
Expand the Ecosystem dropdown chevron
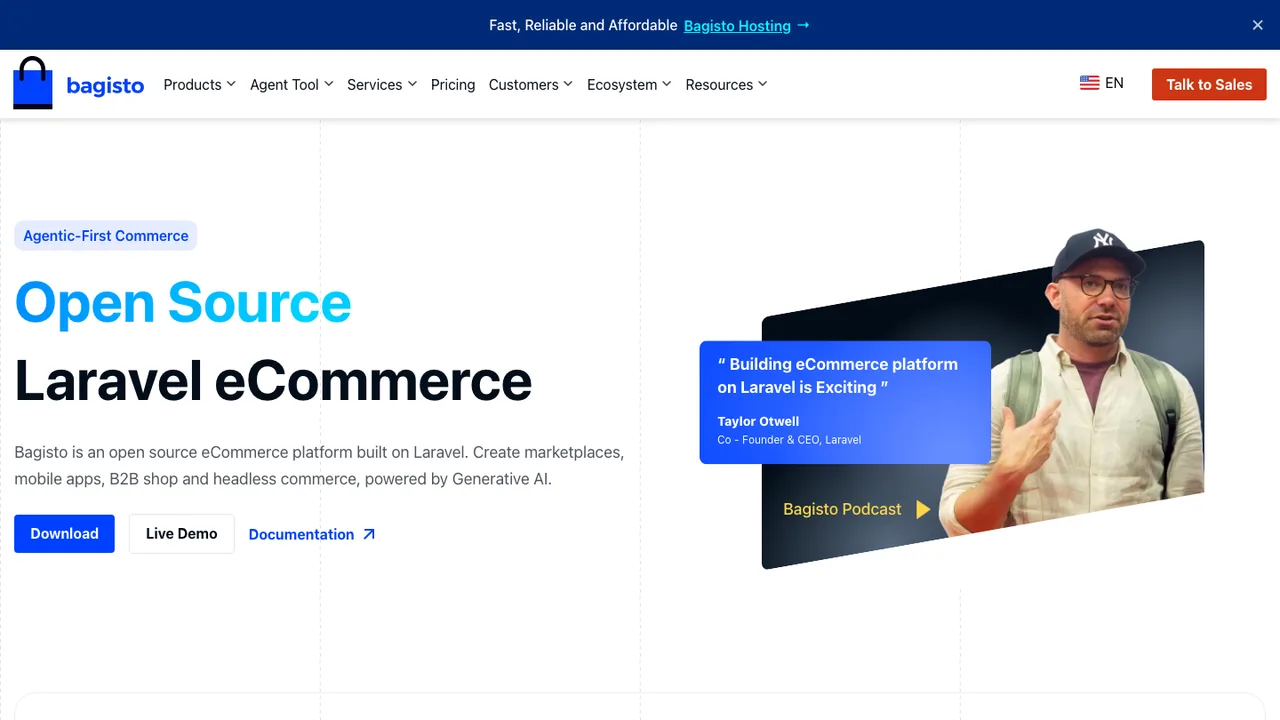pyautogui.click(x=667, y=84)
